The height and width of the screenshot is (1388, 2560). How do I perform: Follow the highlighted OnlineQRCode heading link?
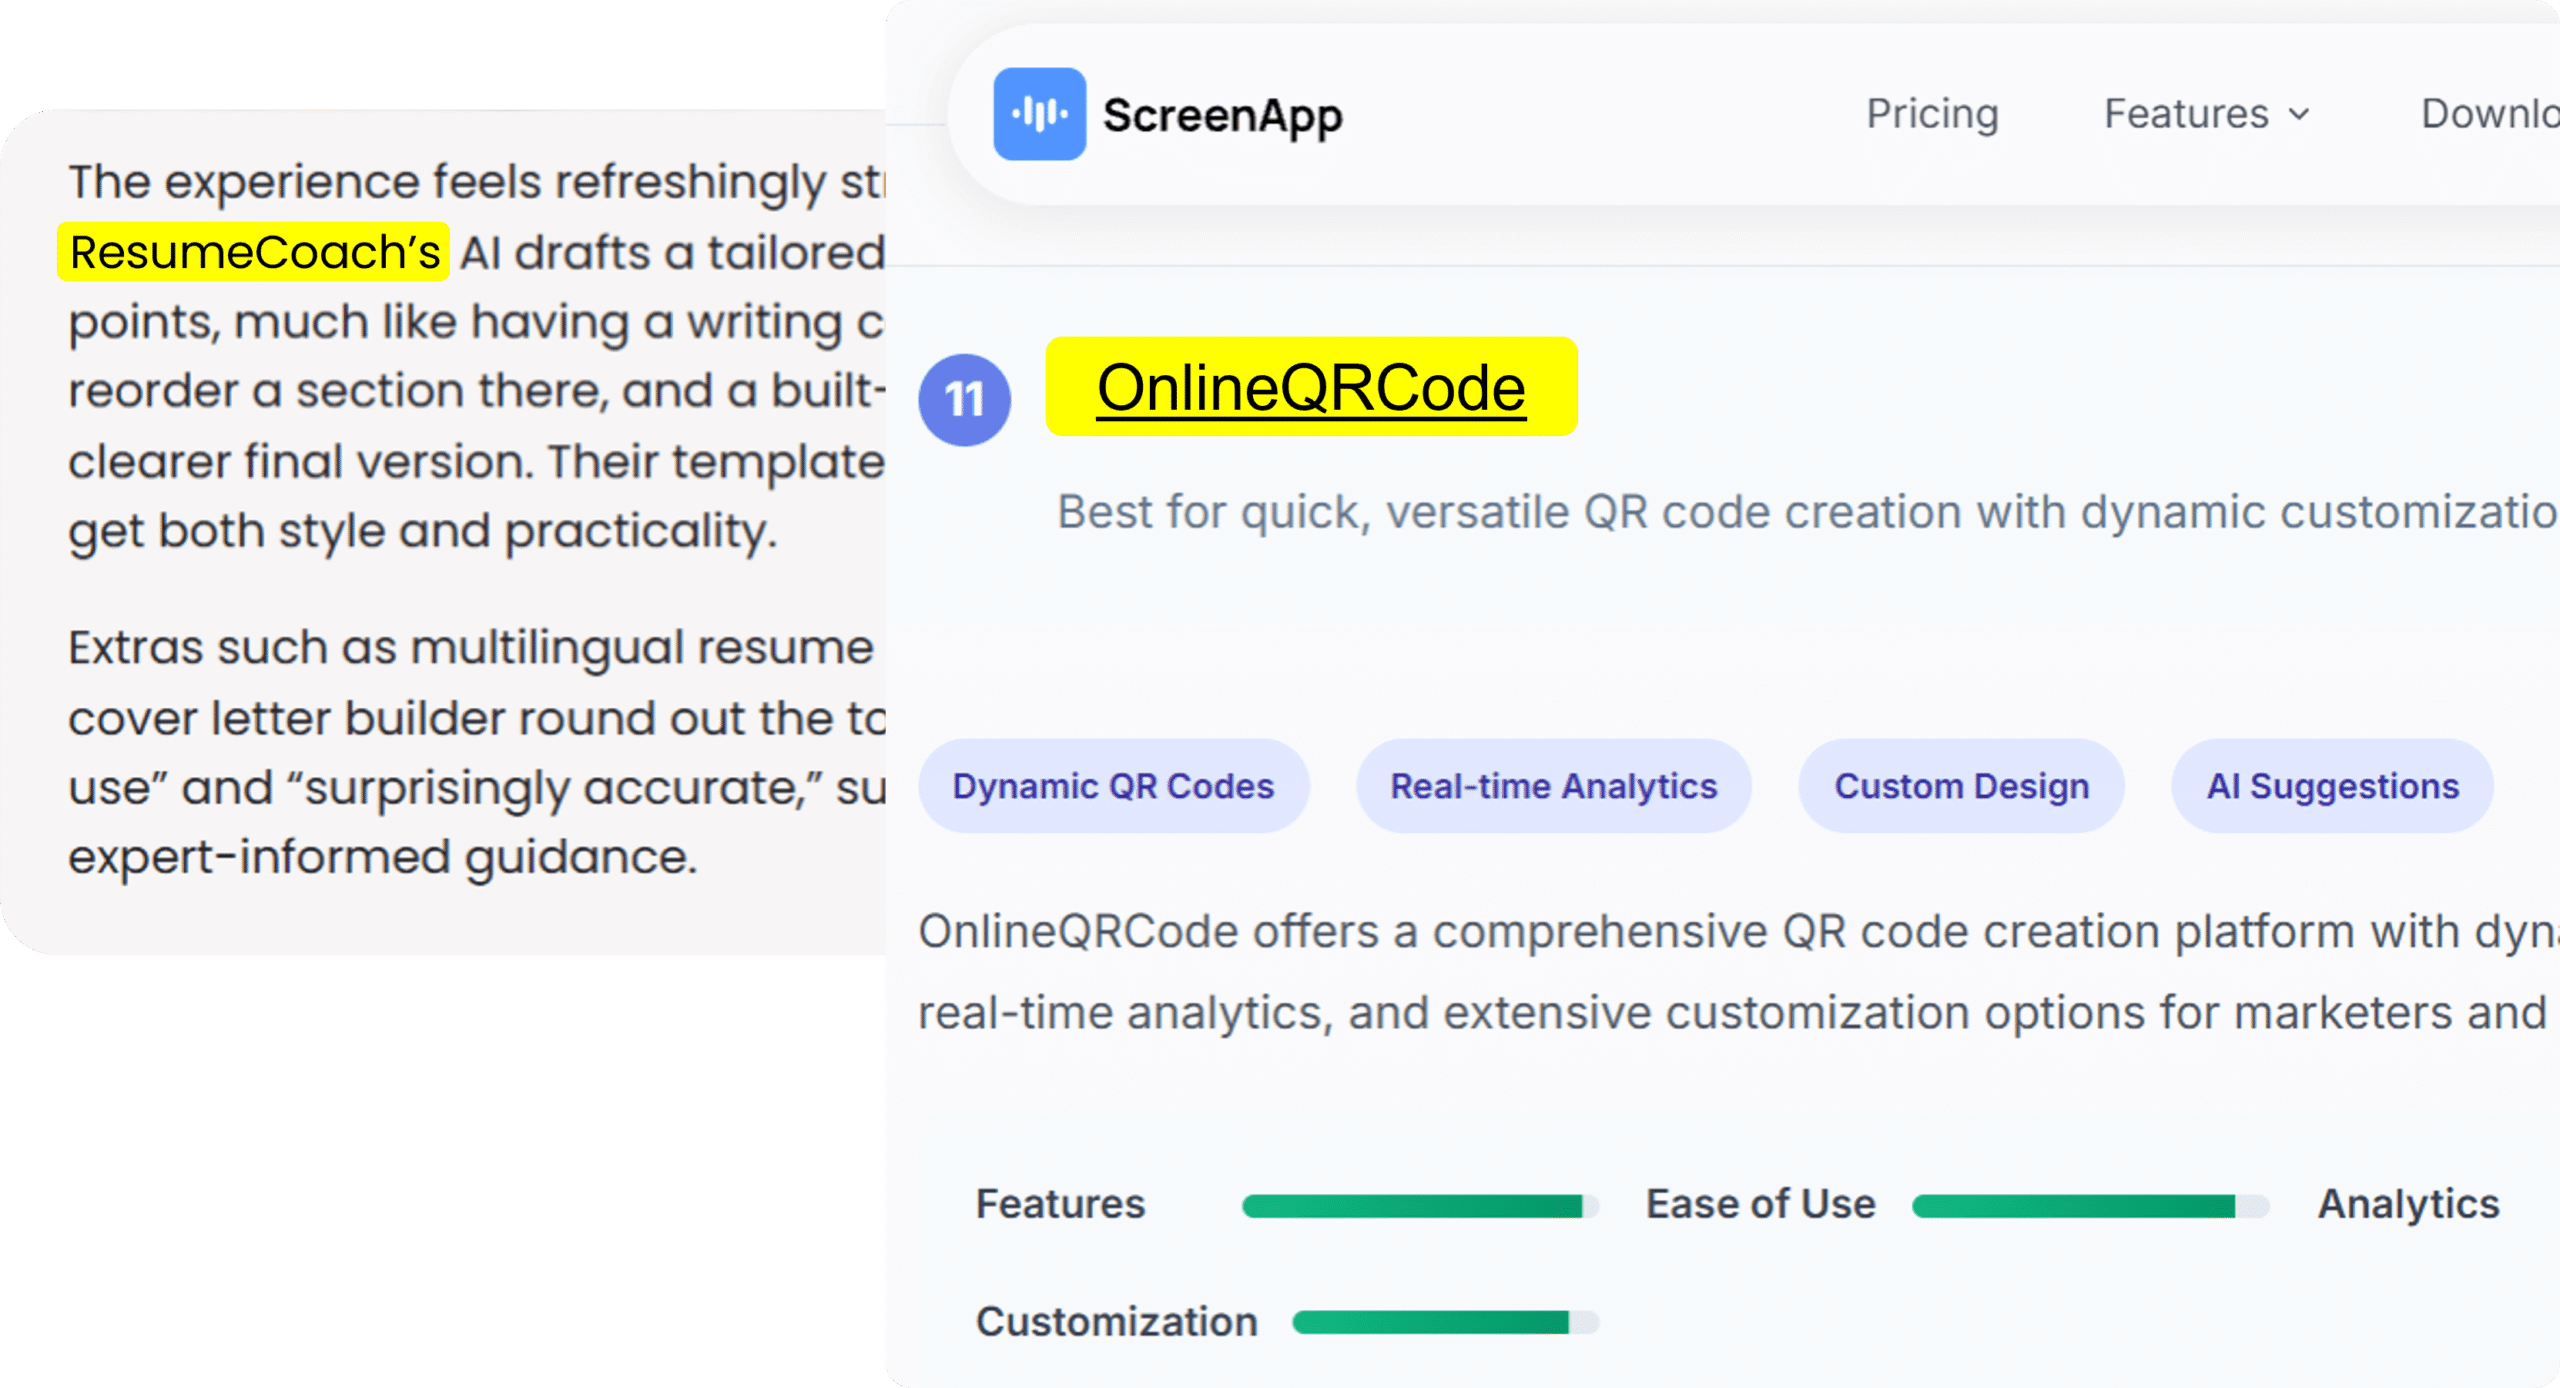pyautogui.click(x=1311, y=387)
